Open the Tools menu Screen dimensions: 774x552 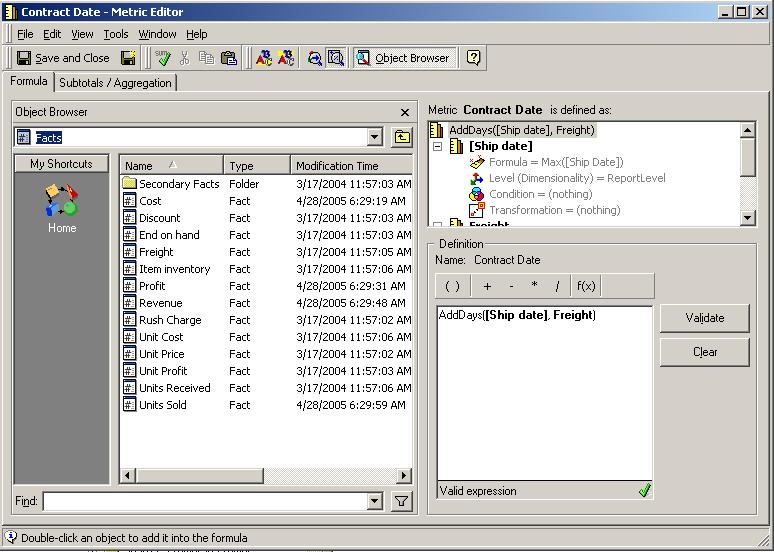pos(115,34)
